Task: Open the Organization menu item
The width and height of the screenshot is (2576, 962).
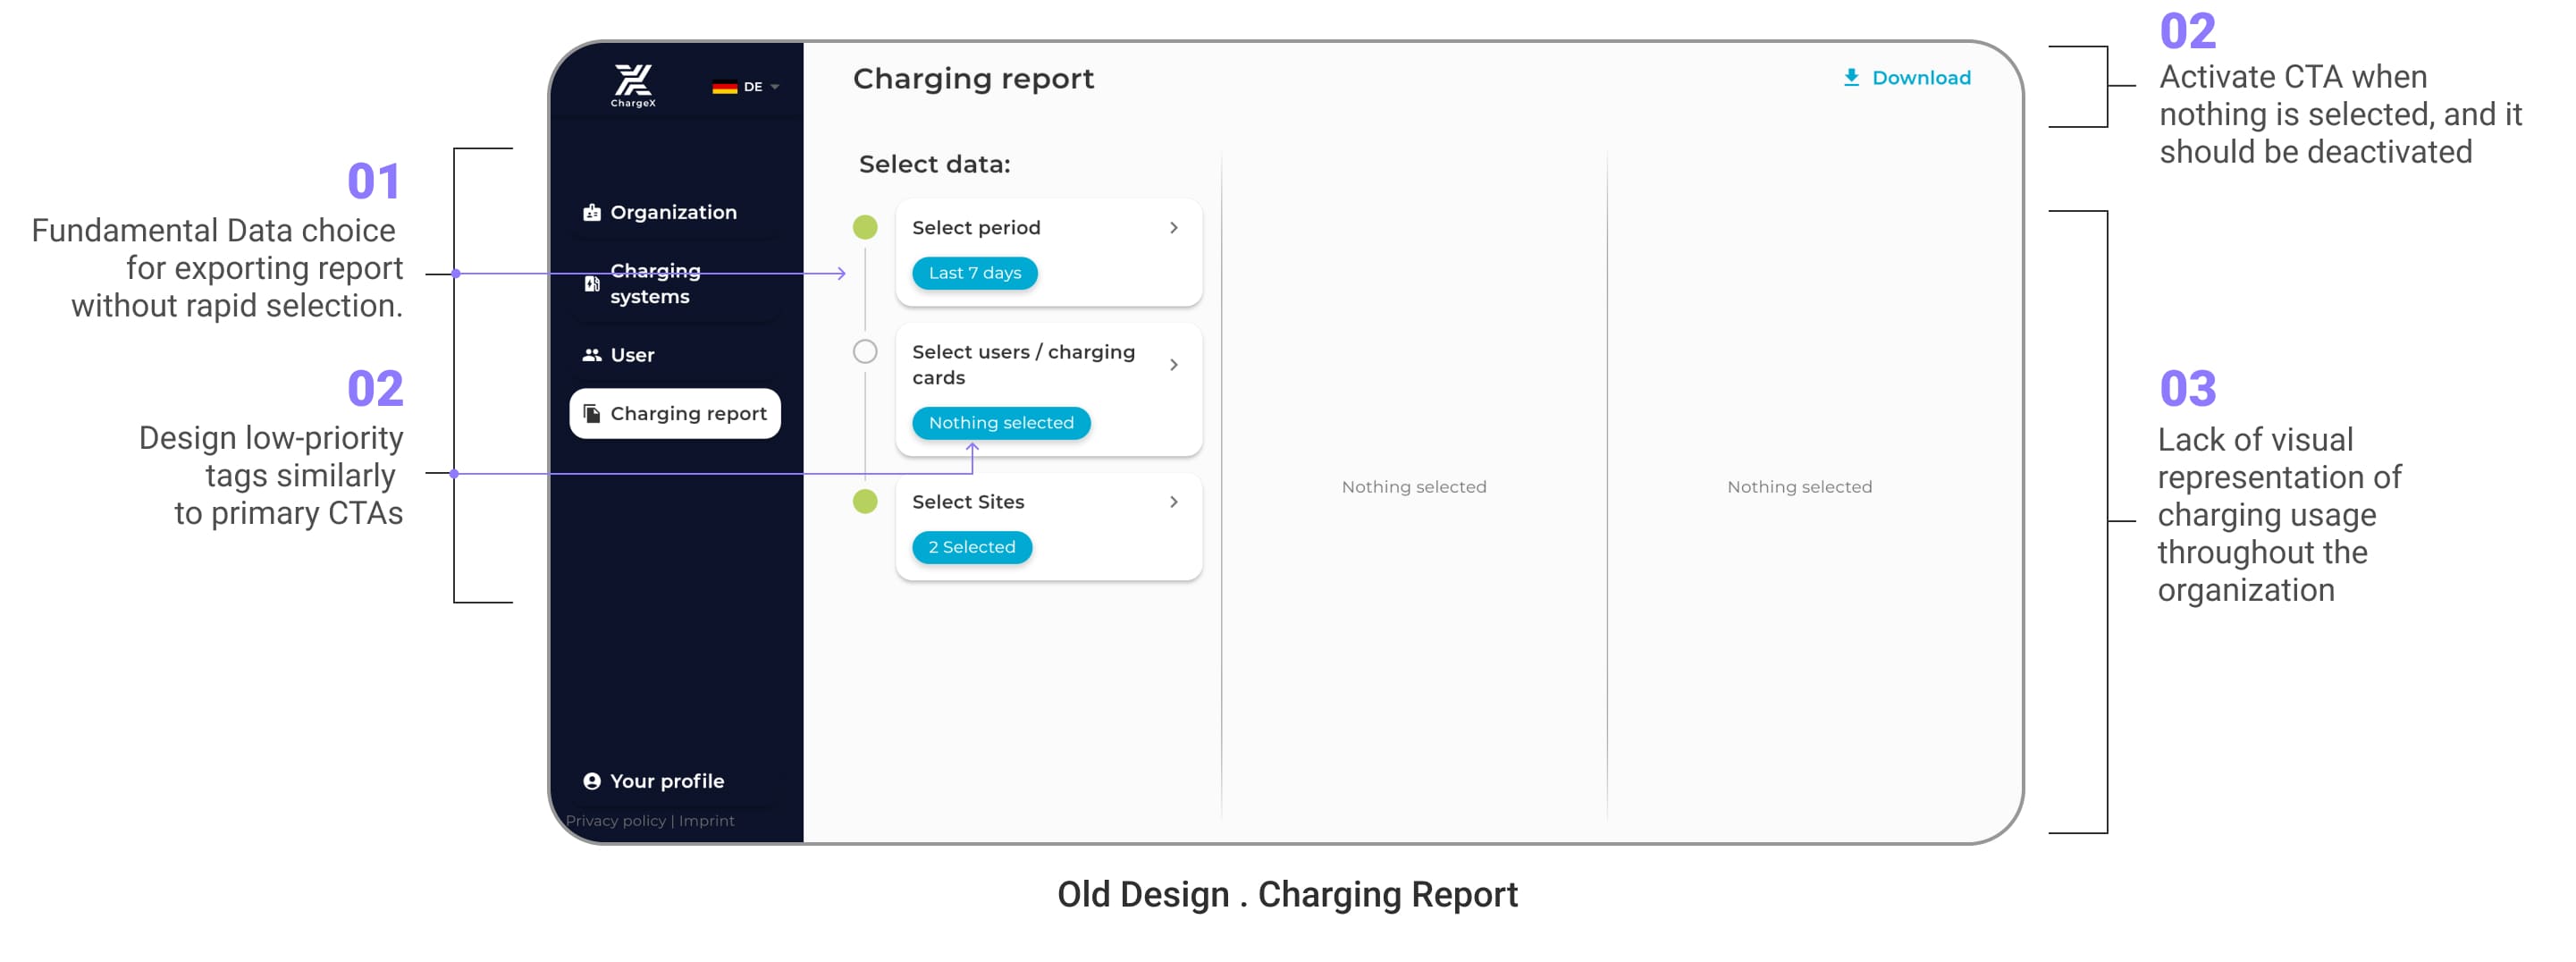Action: click(x=673, y=212)
